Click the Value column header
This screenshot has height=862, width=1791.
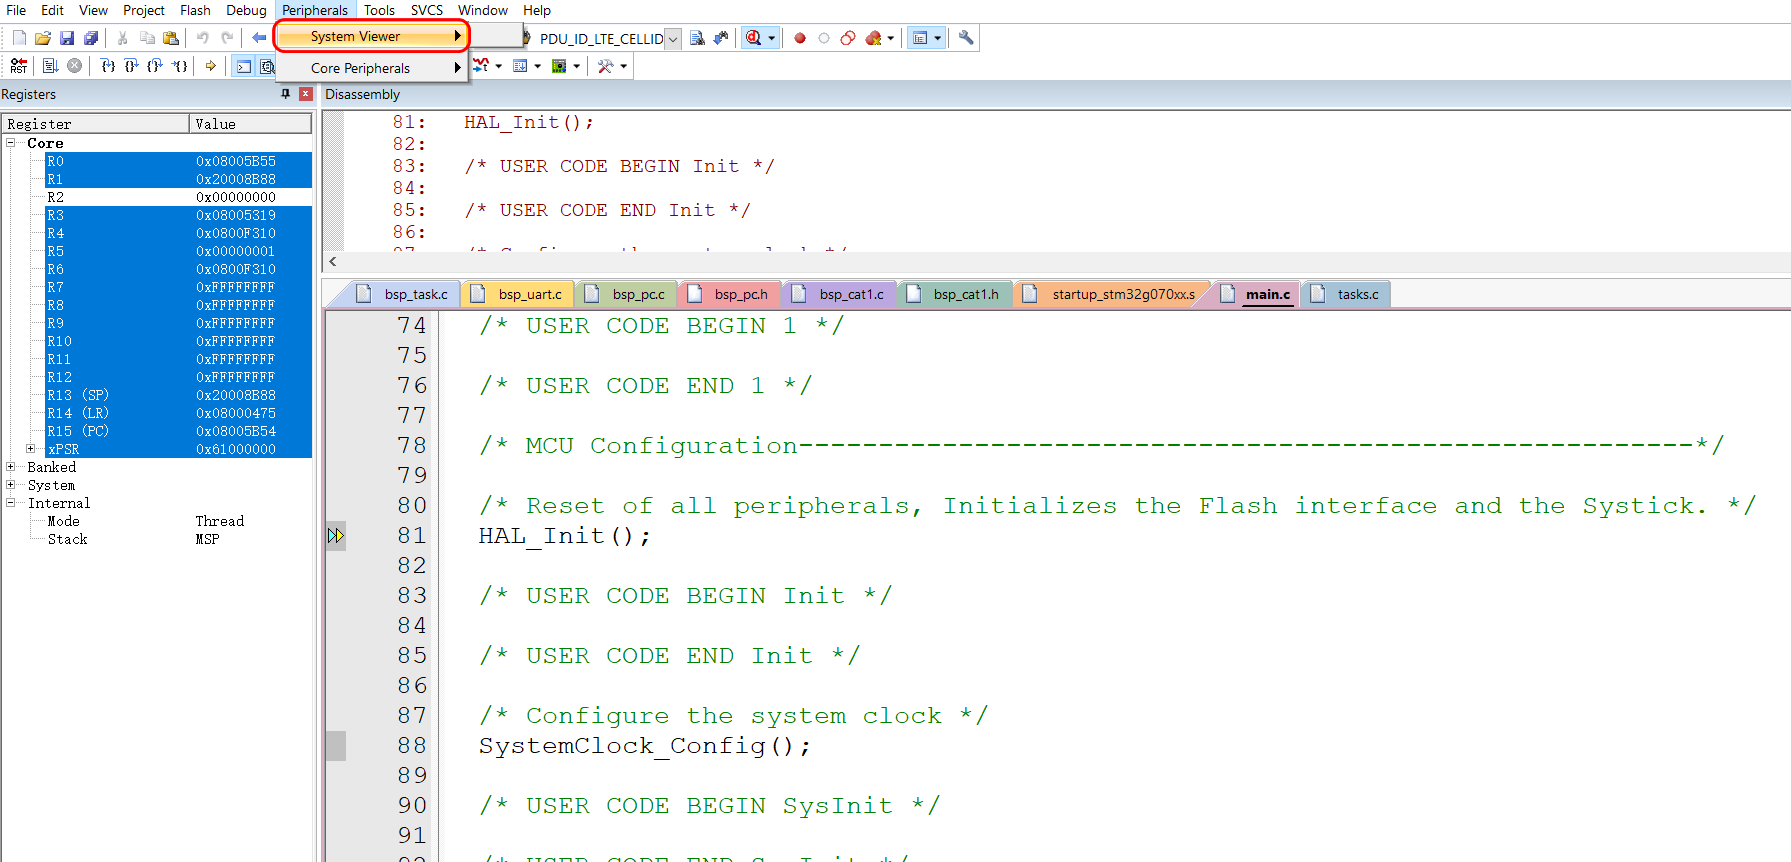(x=250, y=124)
